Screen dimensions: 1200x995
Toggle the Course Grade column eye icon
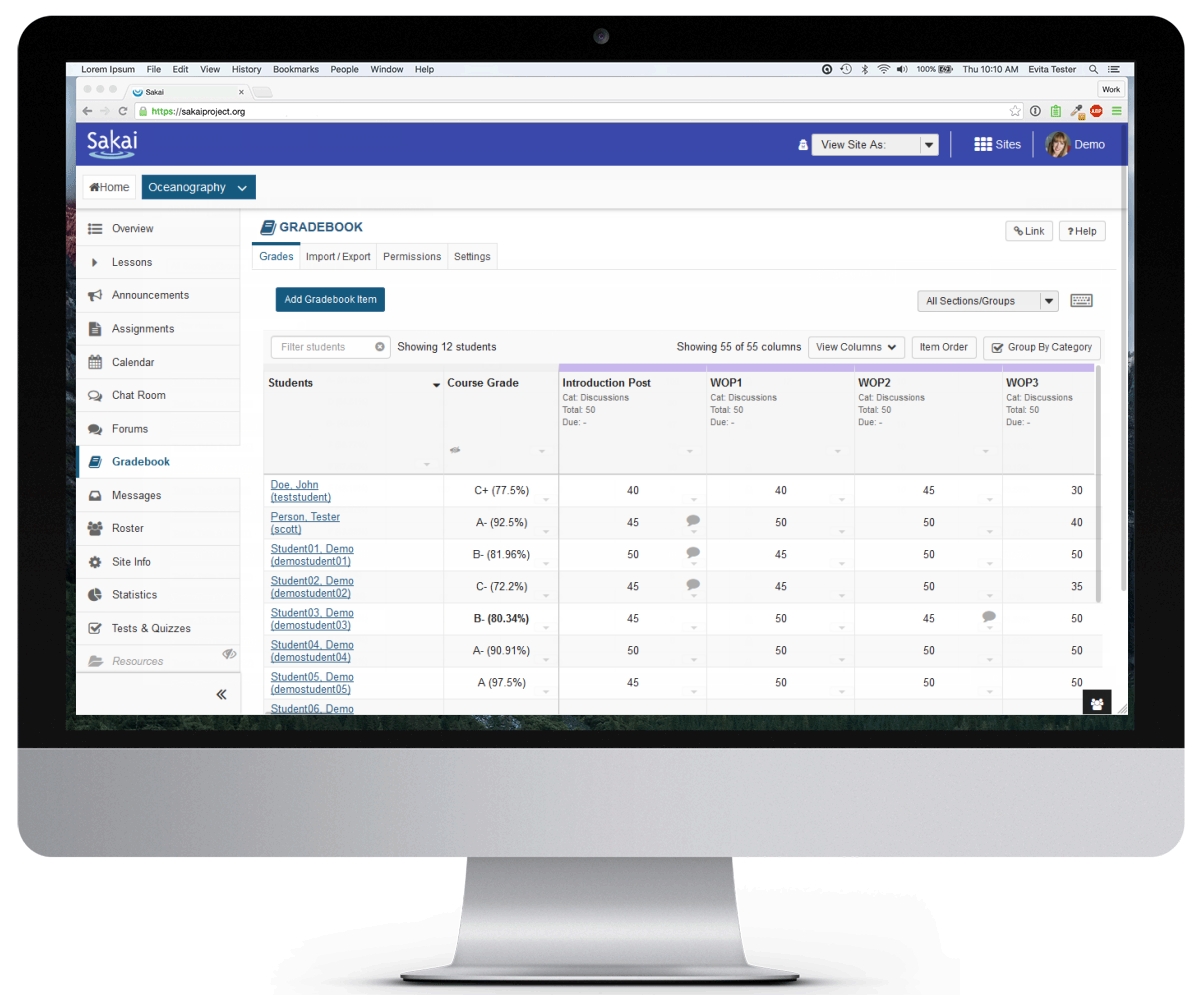coord(455,450)
